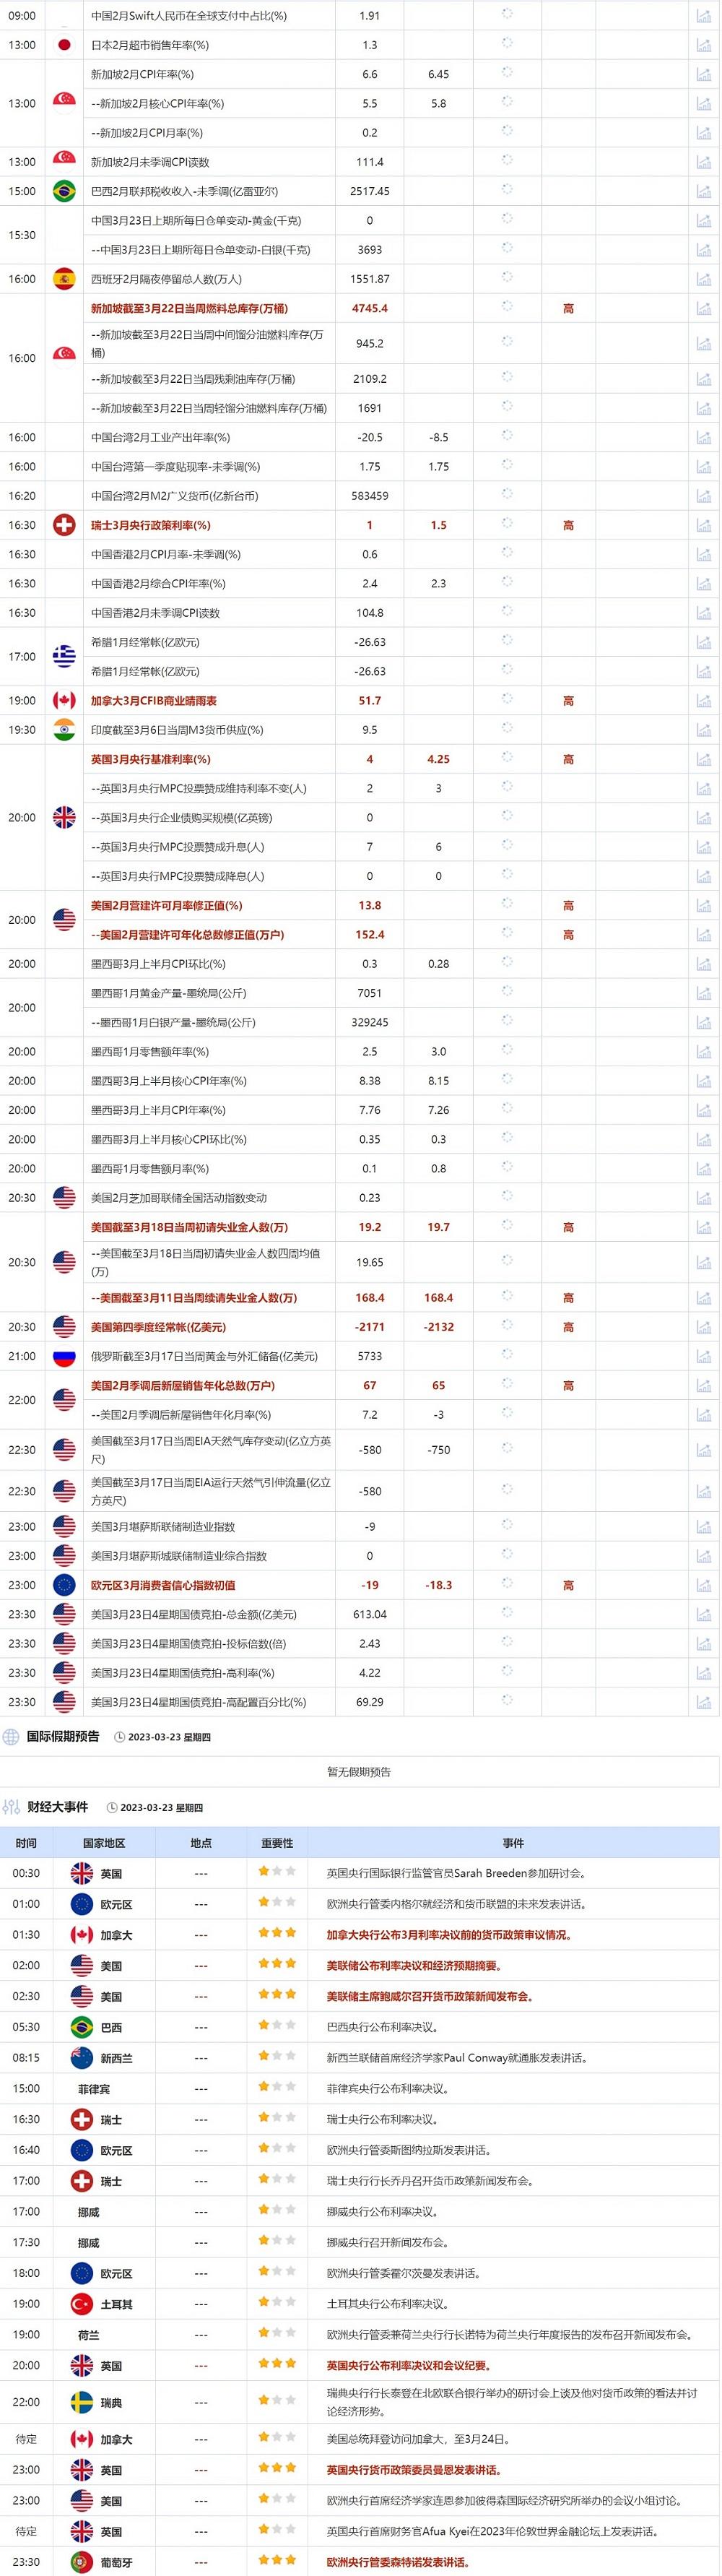Viewport: 722px width, 2576px height.
Task: Select the 重要性 column header
Action: pyautogui.click(x=277, y=1843)
